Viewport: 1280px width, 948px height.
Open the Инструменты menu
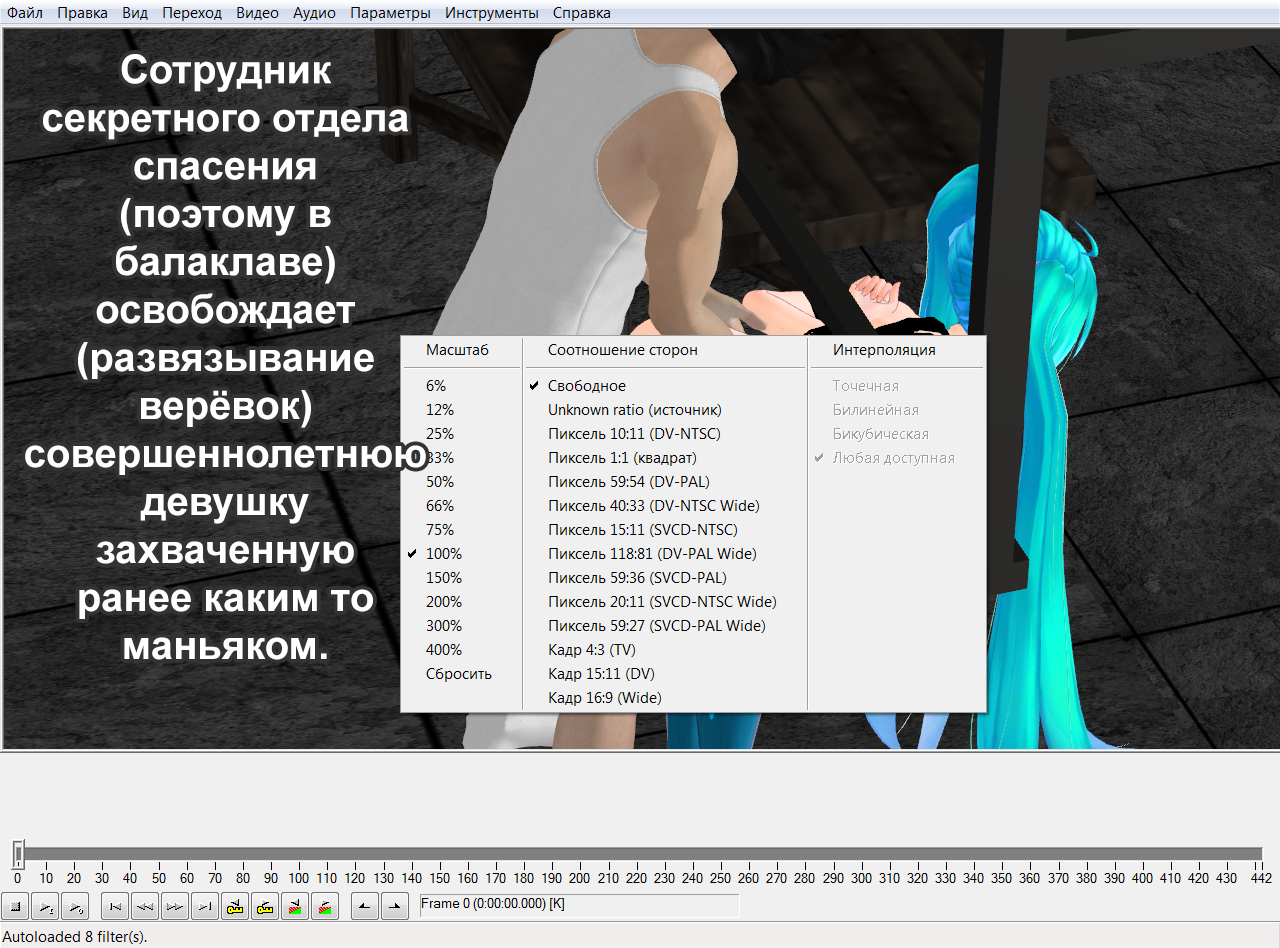492,13
